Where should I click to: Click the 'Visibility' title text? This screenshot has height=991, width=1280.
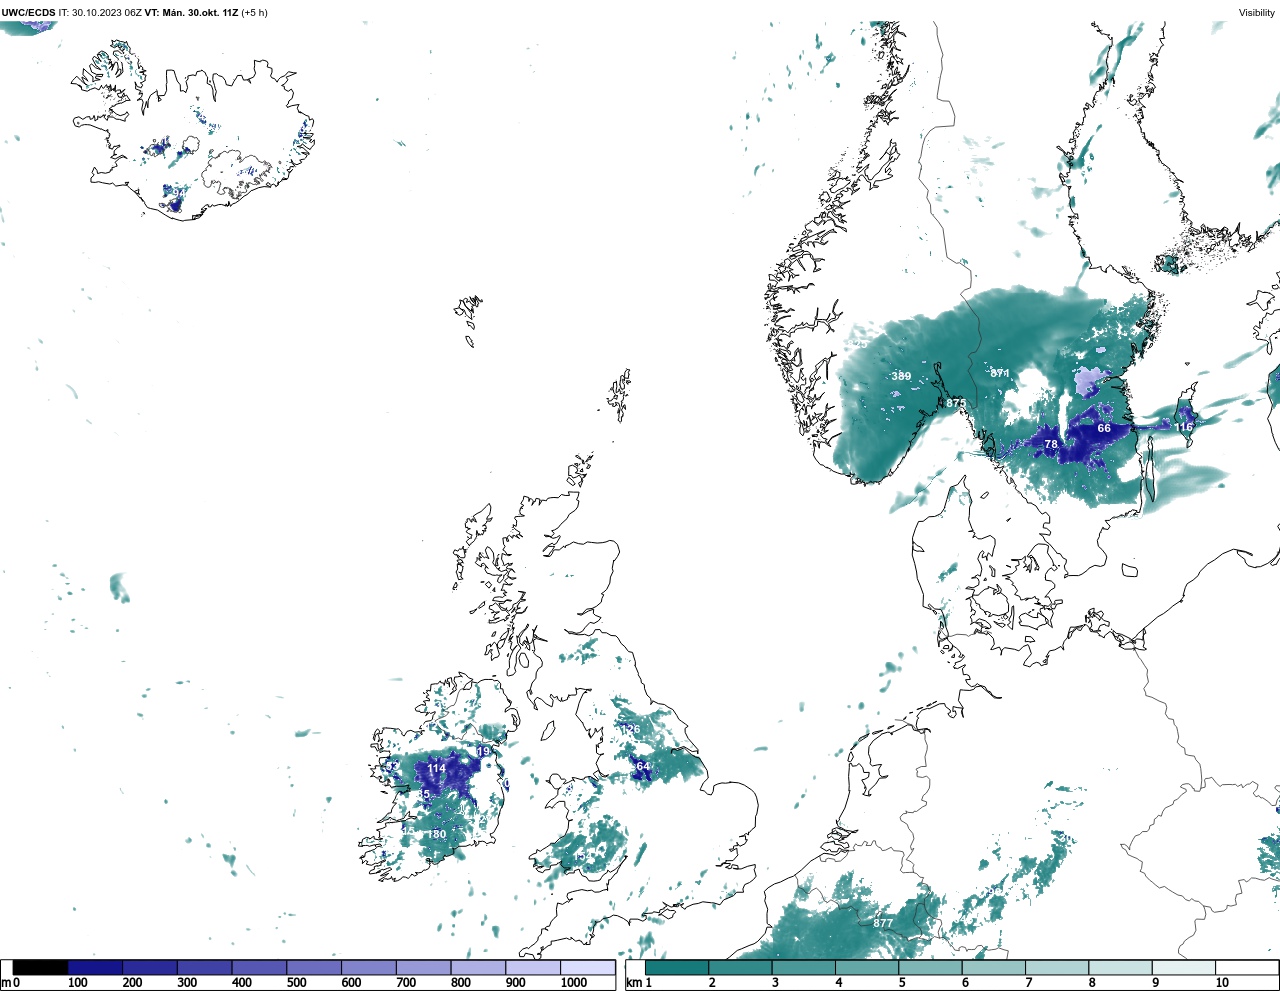tap(1257, 13)
